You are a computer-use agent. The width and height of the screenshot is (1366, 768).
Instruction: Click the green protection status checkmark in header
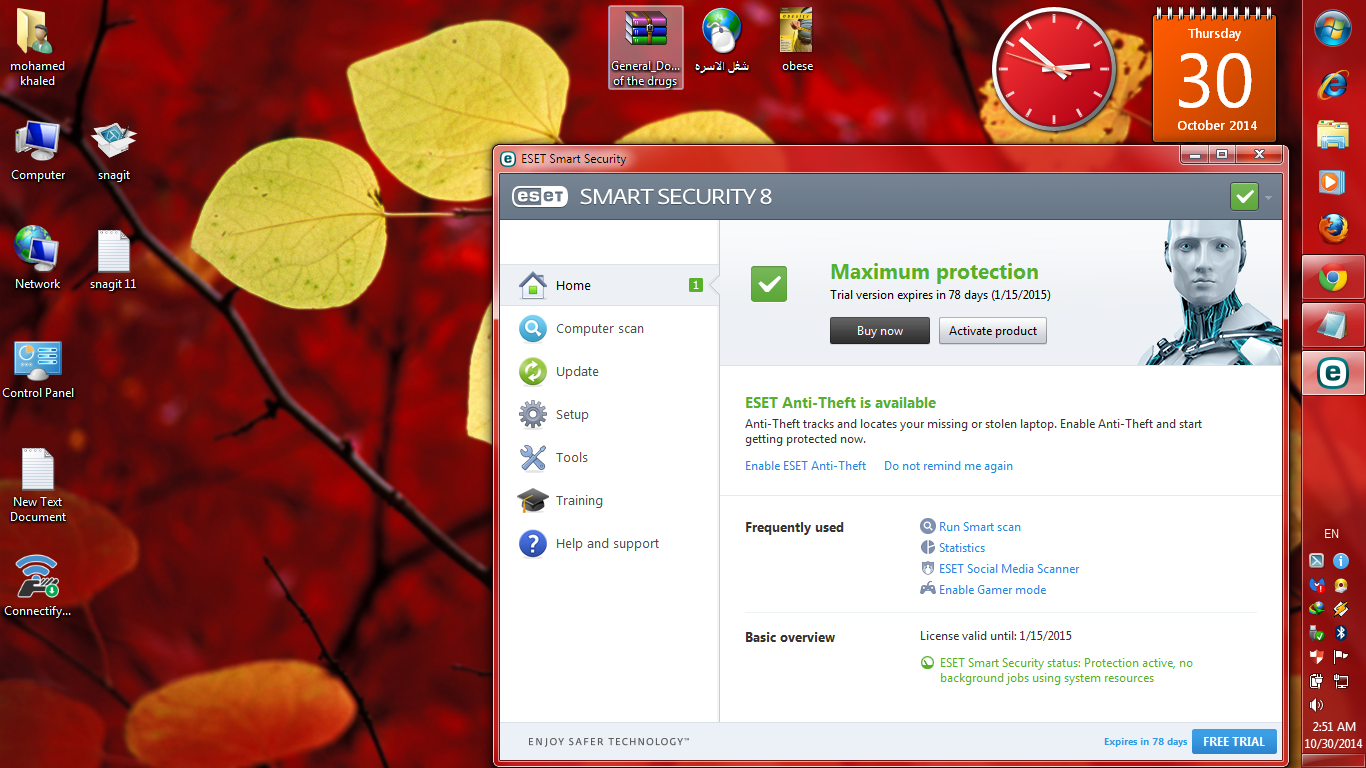(1245, 197)
